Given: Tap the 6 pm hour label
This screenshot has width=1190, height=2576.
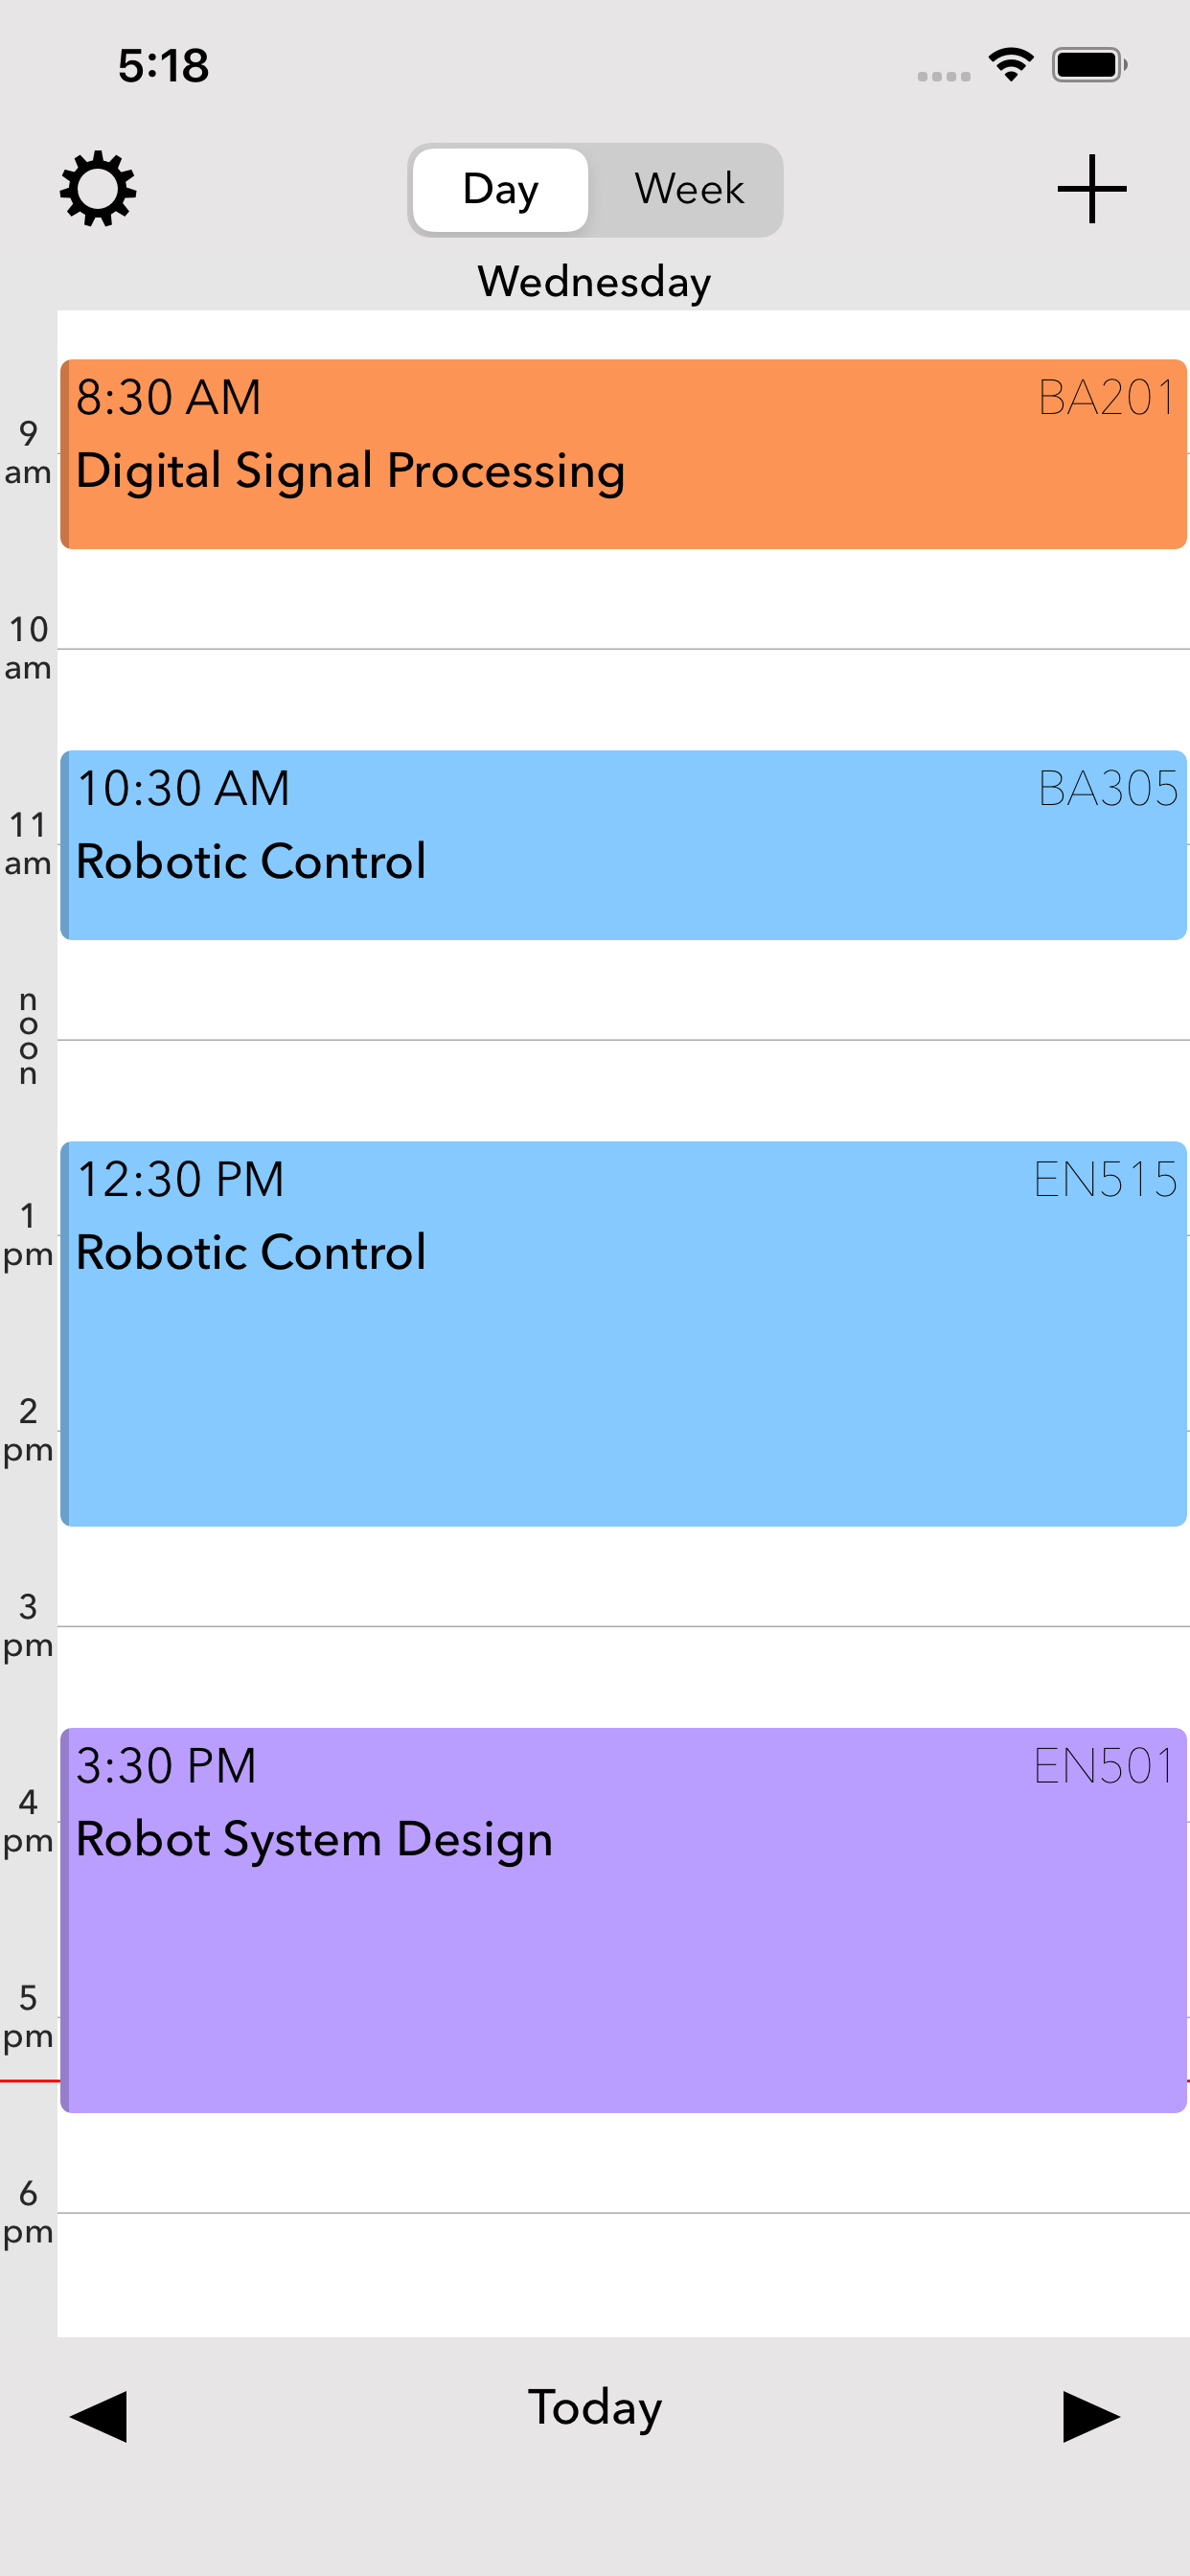Looking at the screenshot, I should point(28,2211).
